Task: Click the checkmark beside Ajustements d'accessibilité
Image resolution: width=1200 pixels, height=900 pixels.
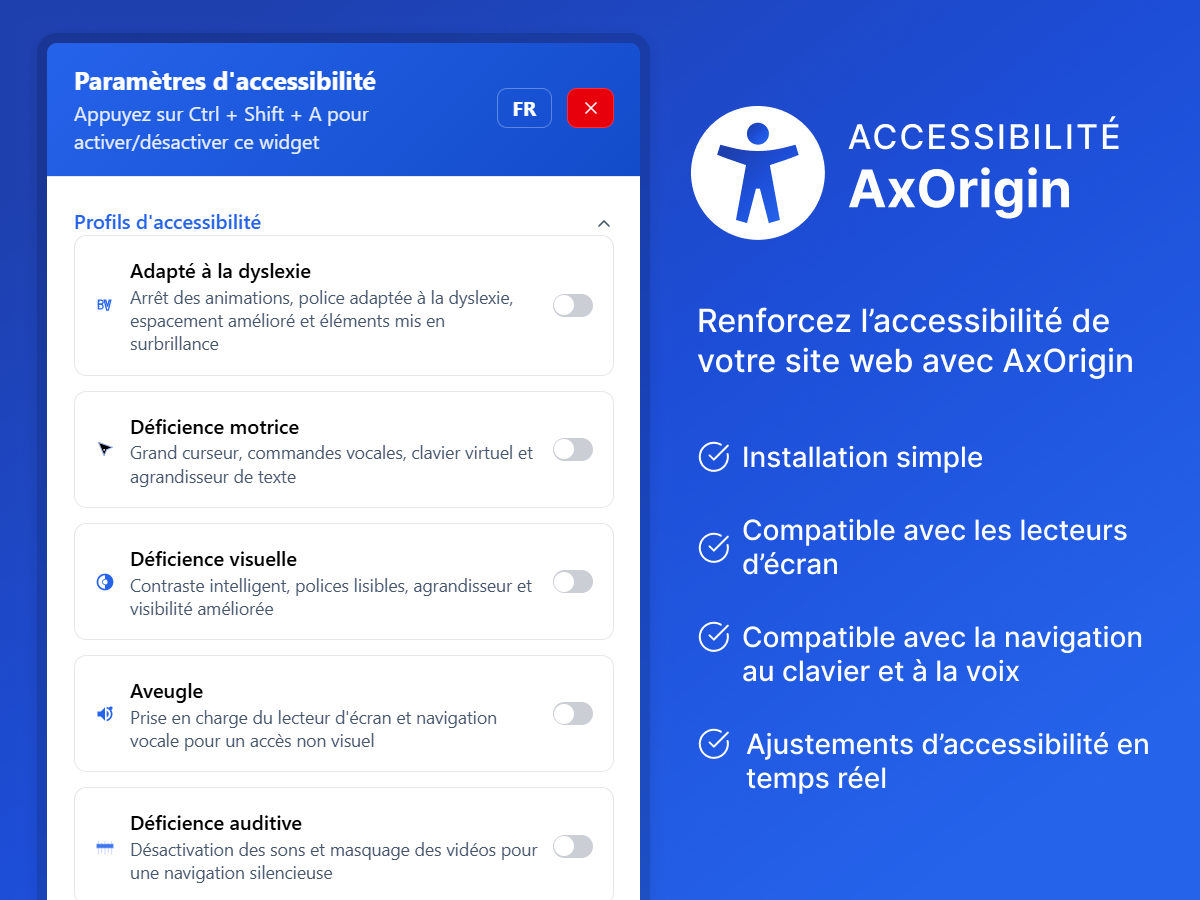Action: point(713,744)
